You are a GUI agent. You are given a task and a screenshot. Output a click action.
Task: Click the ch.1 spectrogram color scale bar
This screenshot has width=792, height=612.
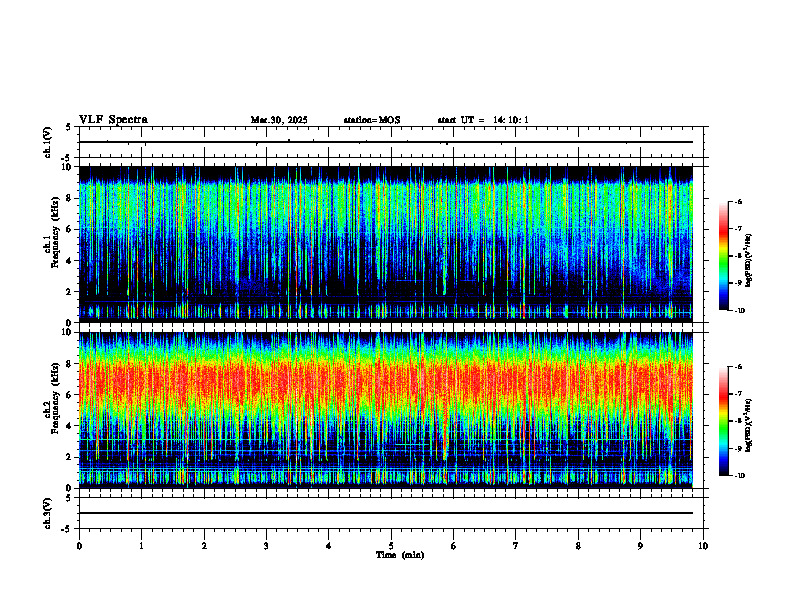click(724, 256)
